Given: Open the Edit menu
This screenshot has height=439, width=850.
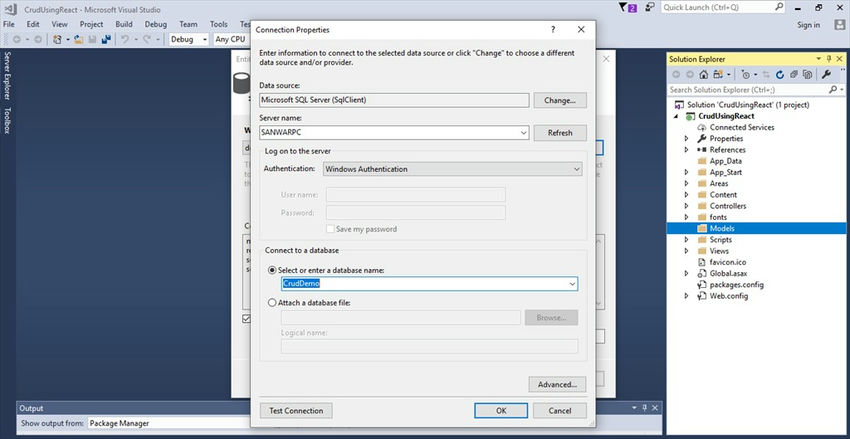Looking at the screenshot, I should (33, 24).
